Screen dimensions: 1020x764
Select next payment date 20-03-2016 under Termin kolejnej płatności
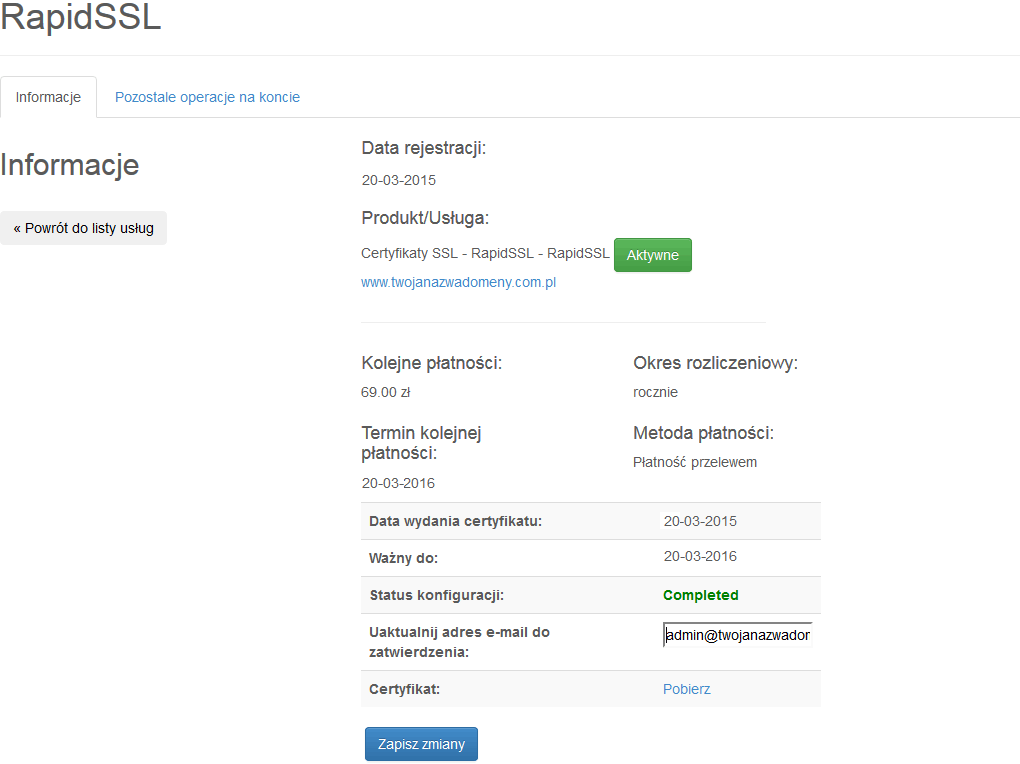pos(398,484)
